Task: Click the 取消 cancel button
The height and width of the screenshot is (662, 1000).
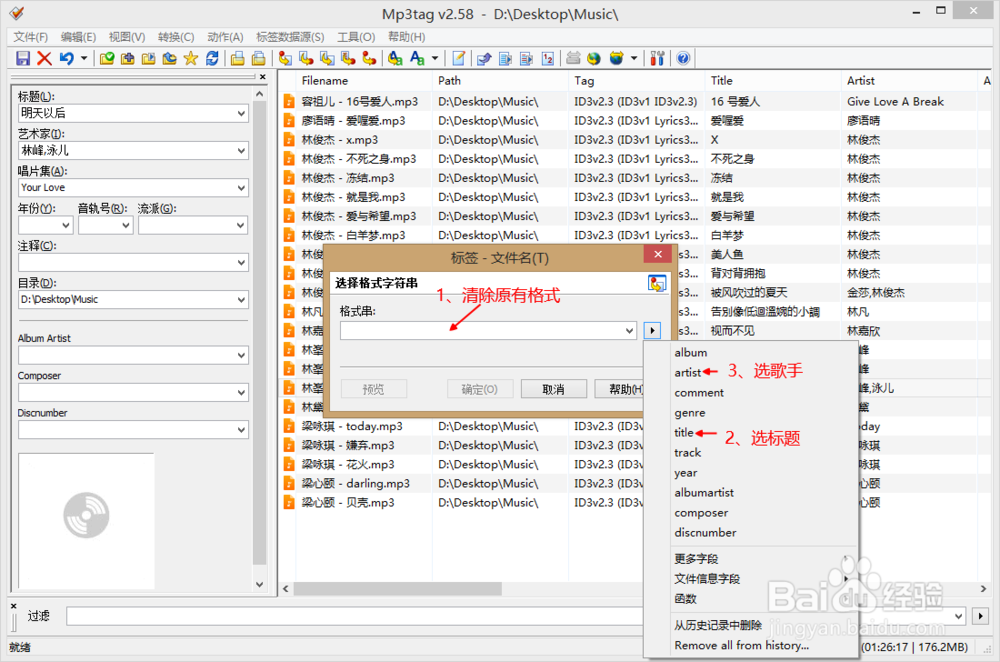Action: [554, 389]
